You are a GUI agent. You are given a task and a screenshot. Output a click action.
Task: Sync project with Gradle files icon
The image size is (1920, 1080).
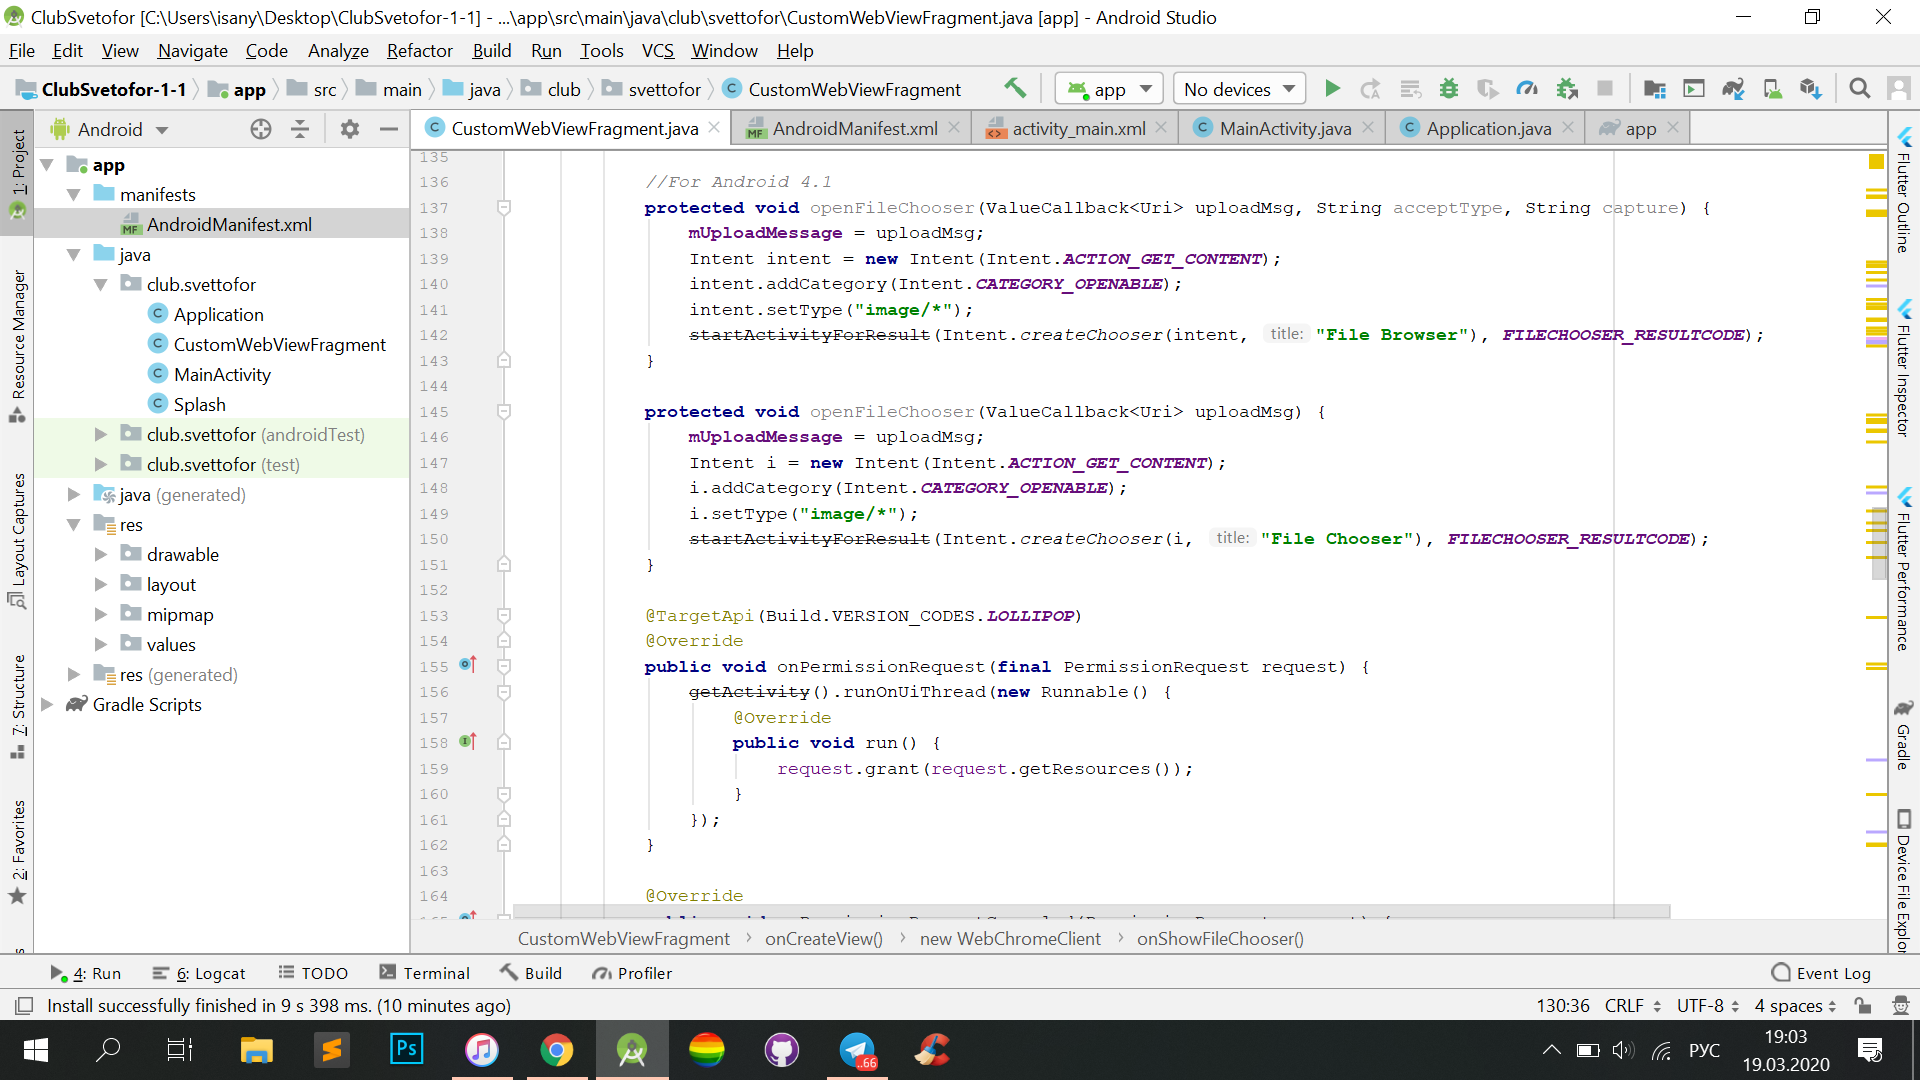pos(1733,89)
